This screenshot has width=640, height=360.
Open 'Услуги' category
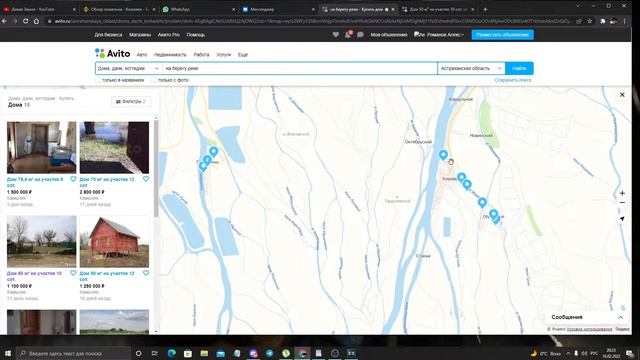point(224,55)
